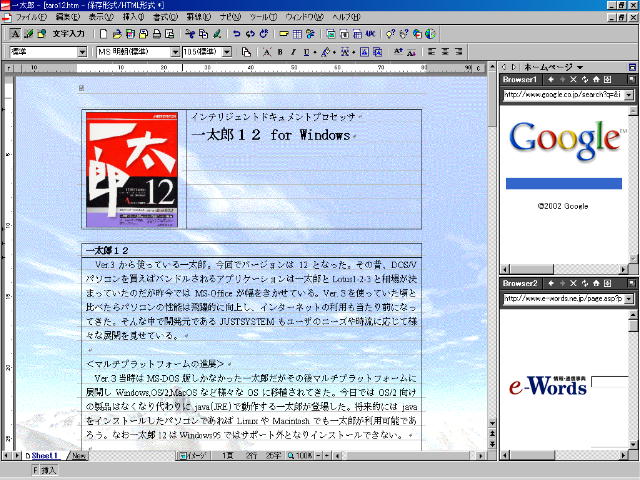The image size is (640, 480).
Task: Open the イメージ view mode selector
Action: (x=193, y=456)
